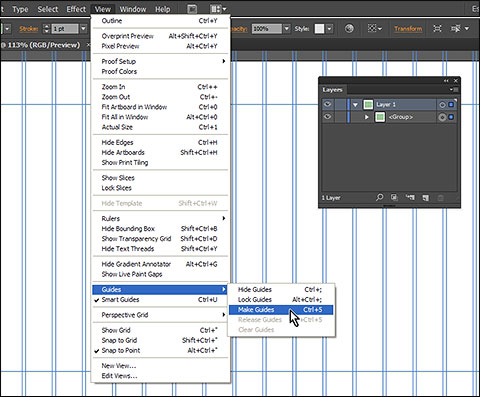Screen dimensions: 480x397
Task: Click the Group target circle icon
Action: (x=442, y=117)
